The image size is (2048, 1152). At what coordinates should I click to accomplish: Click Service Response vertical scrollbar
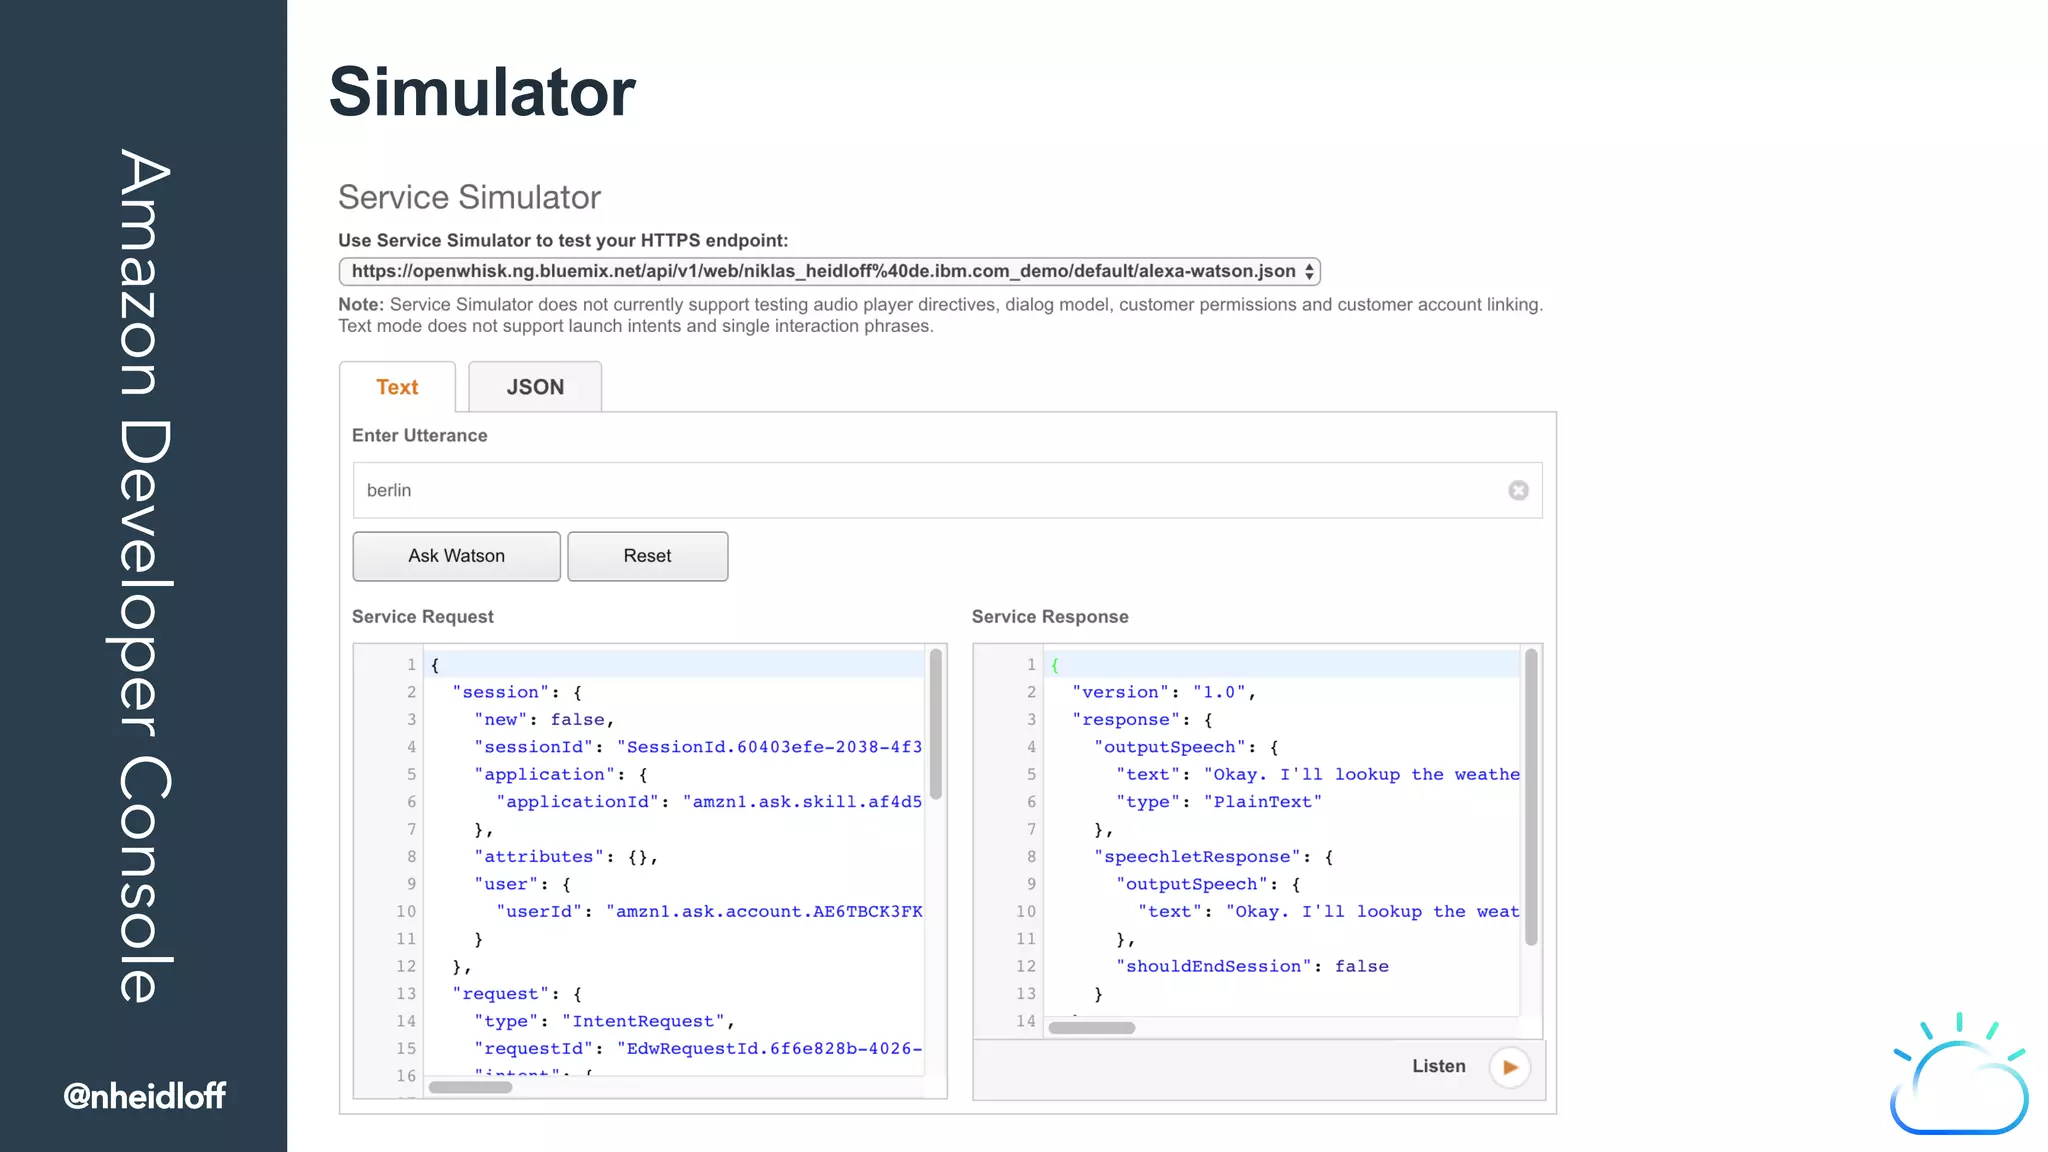pos(1531,796)
